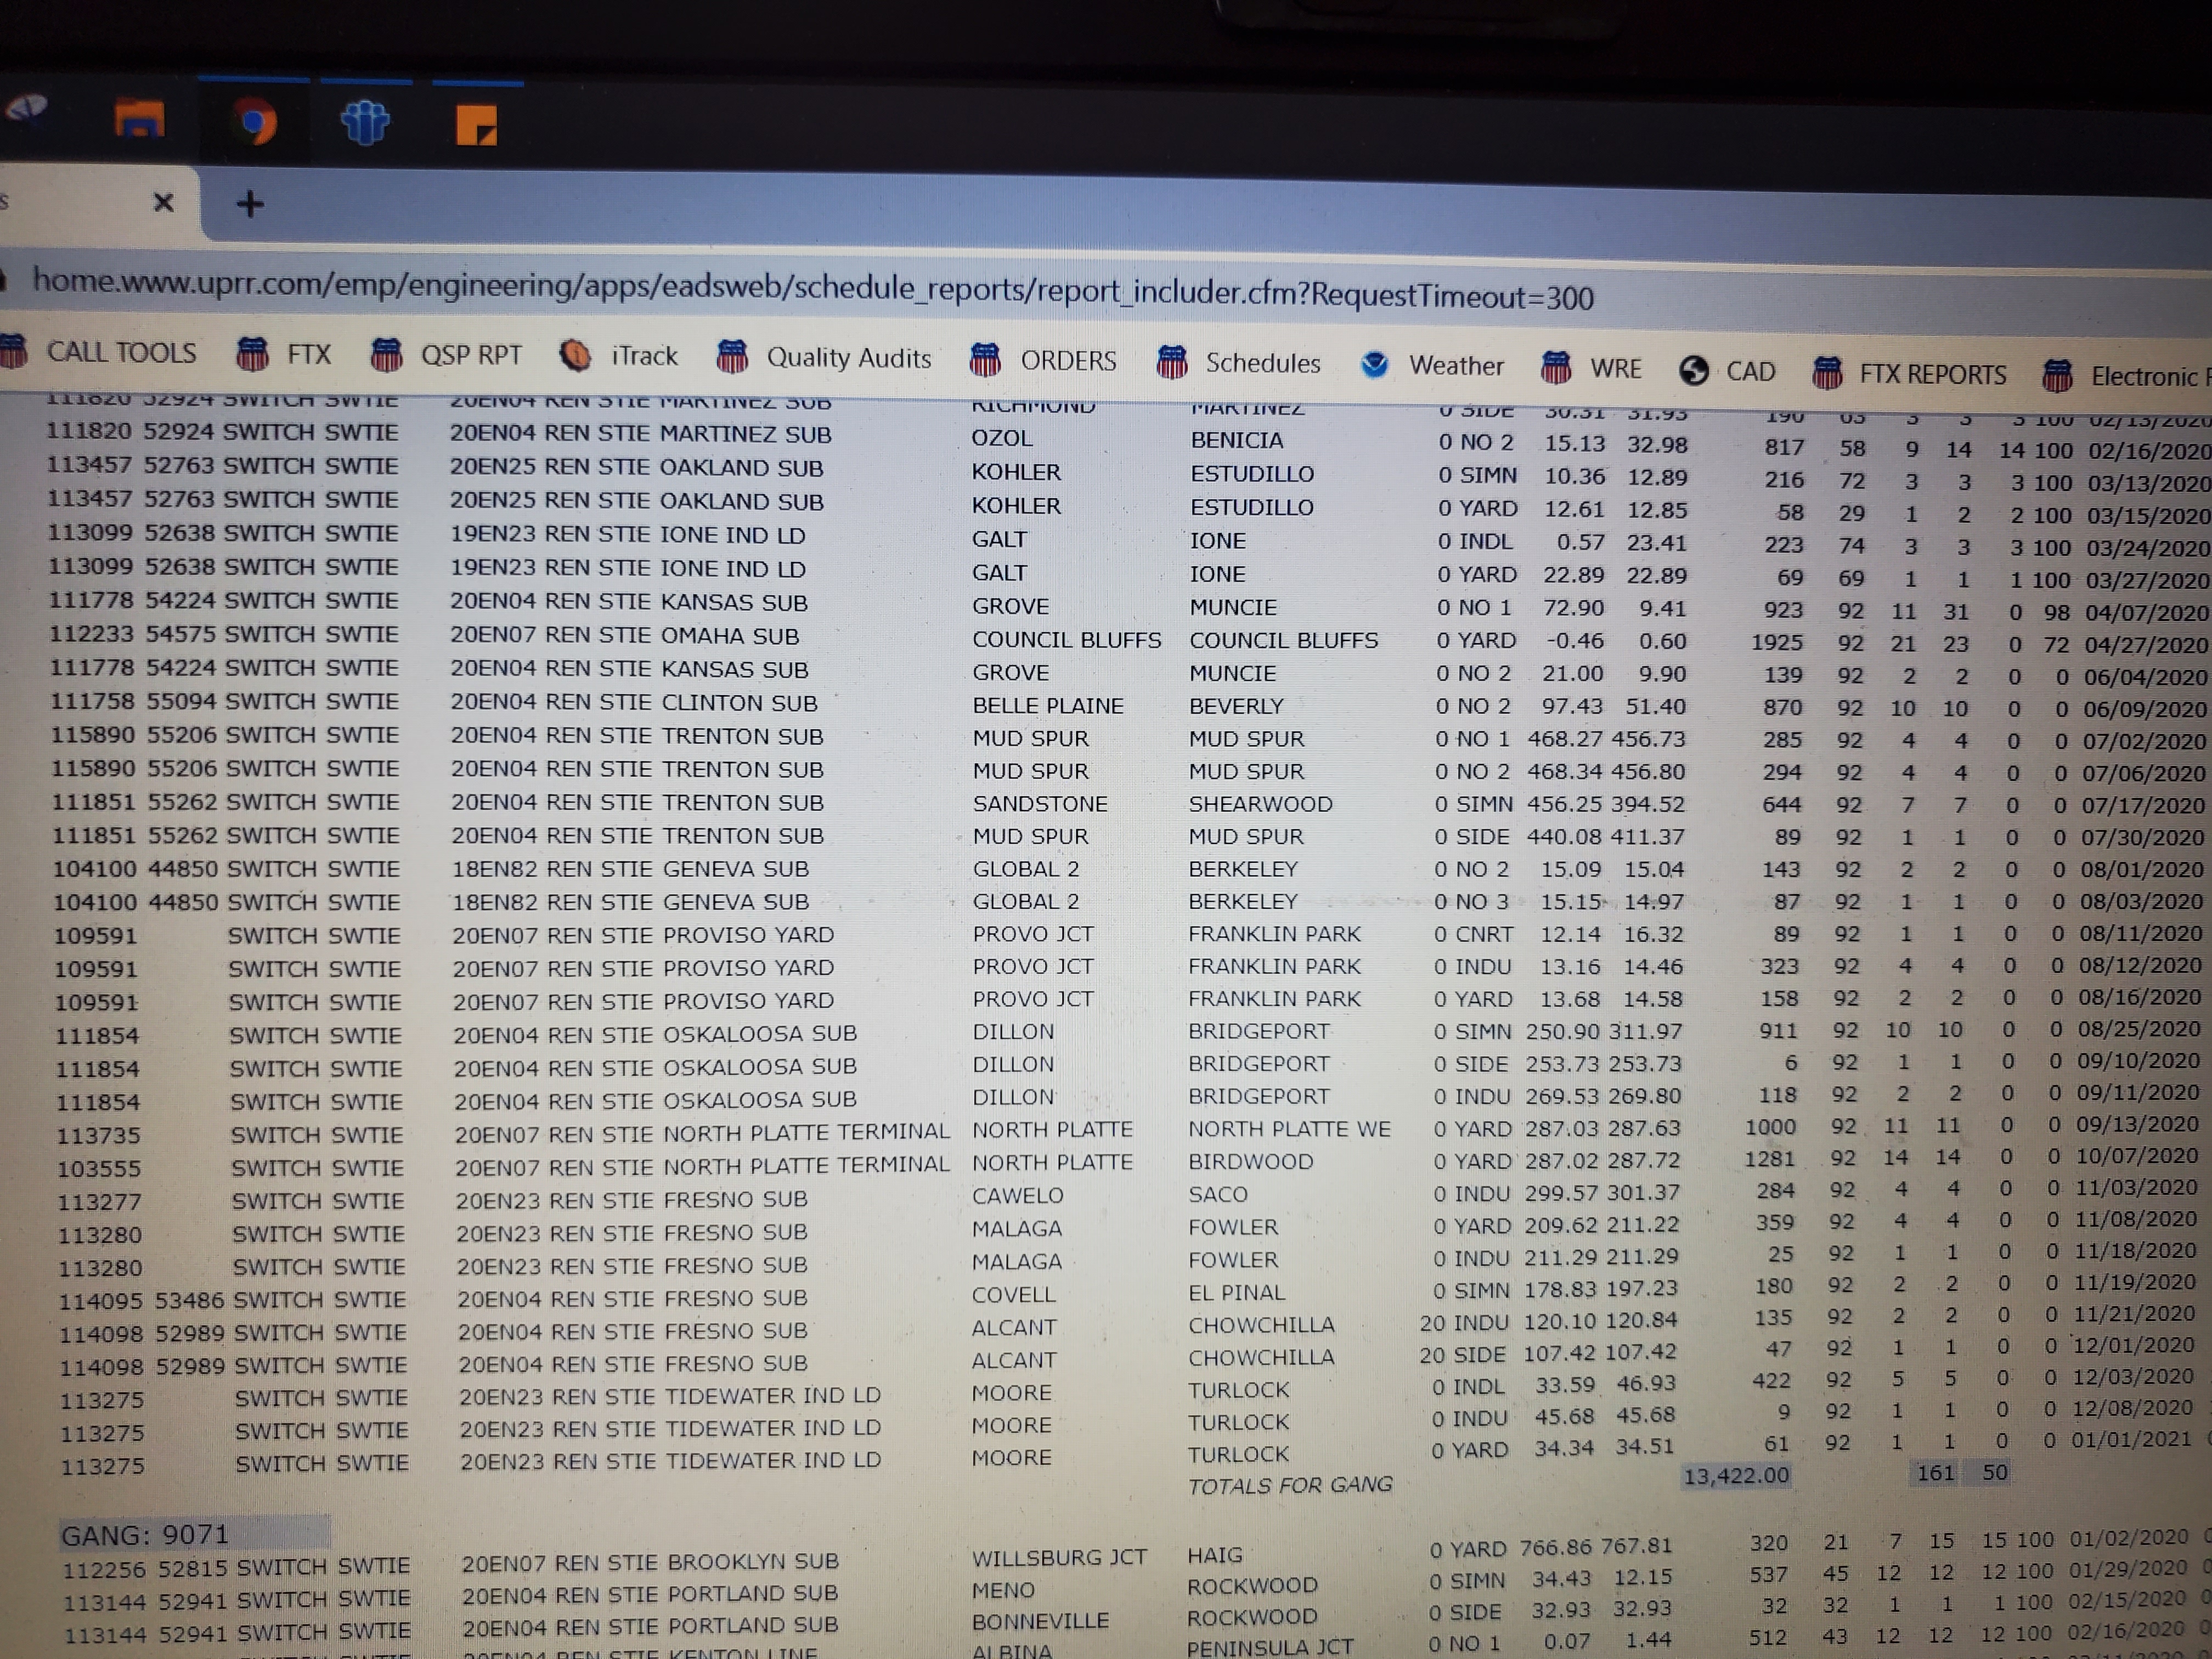Click the Weather bookmark icon

[1375, 365]
